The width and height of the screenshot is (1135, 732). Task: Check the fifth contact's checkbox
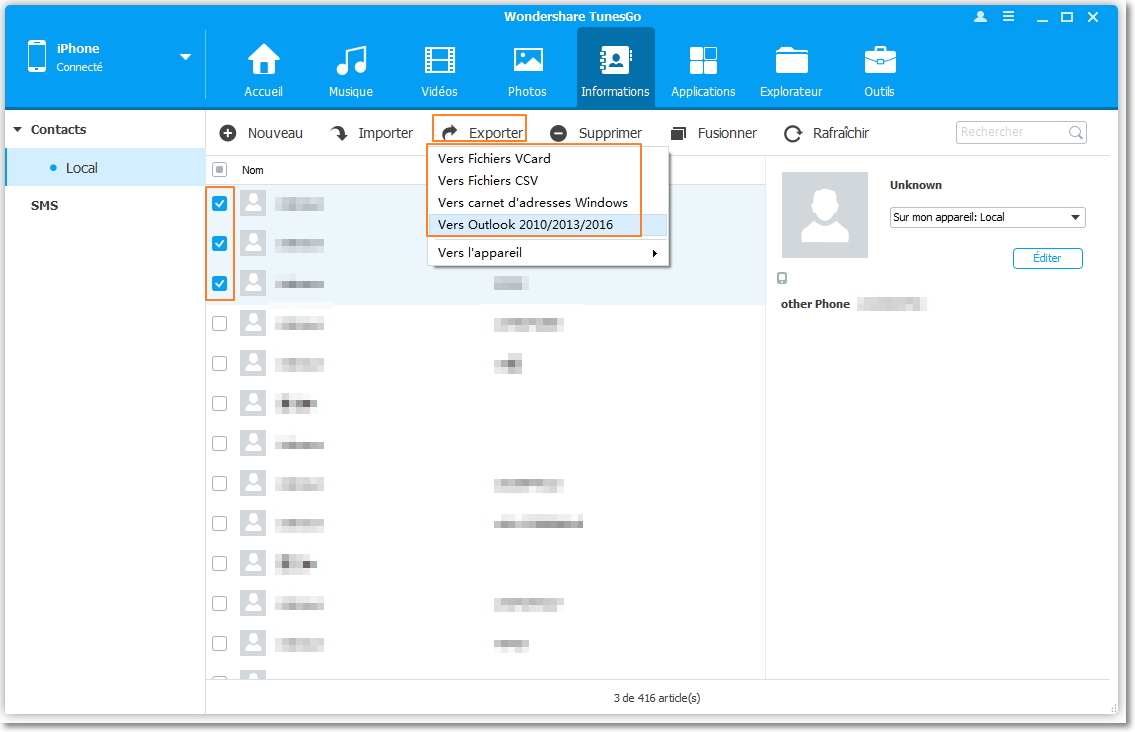[219, 363]
